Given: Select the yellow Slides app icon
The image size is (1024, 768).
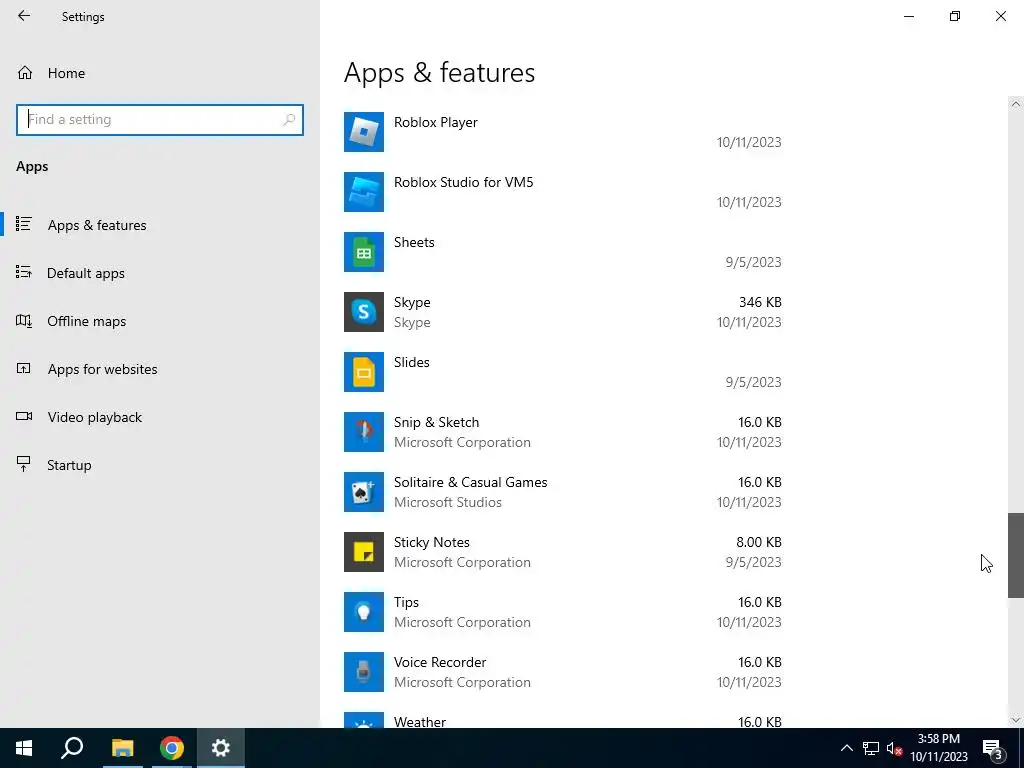Looking at the screenshot, I should (364, 372).
